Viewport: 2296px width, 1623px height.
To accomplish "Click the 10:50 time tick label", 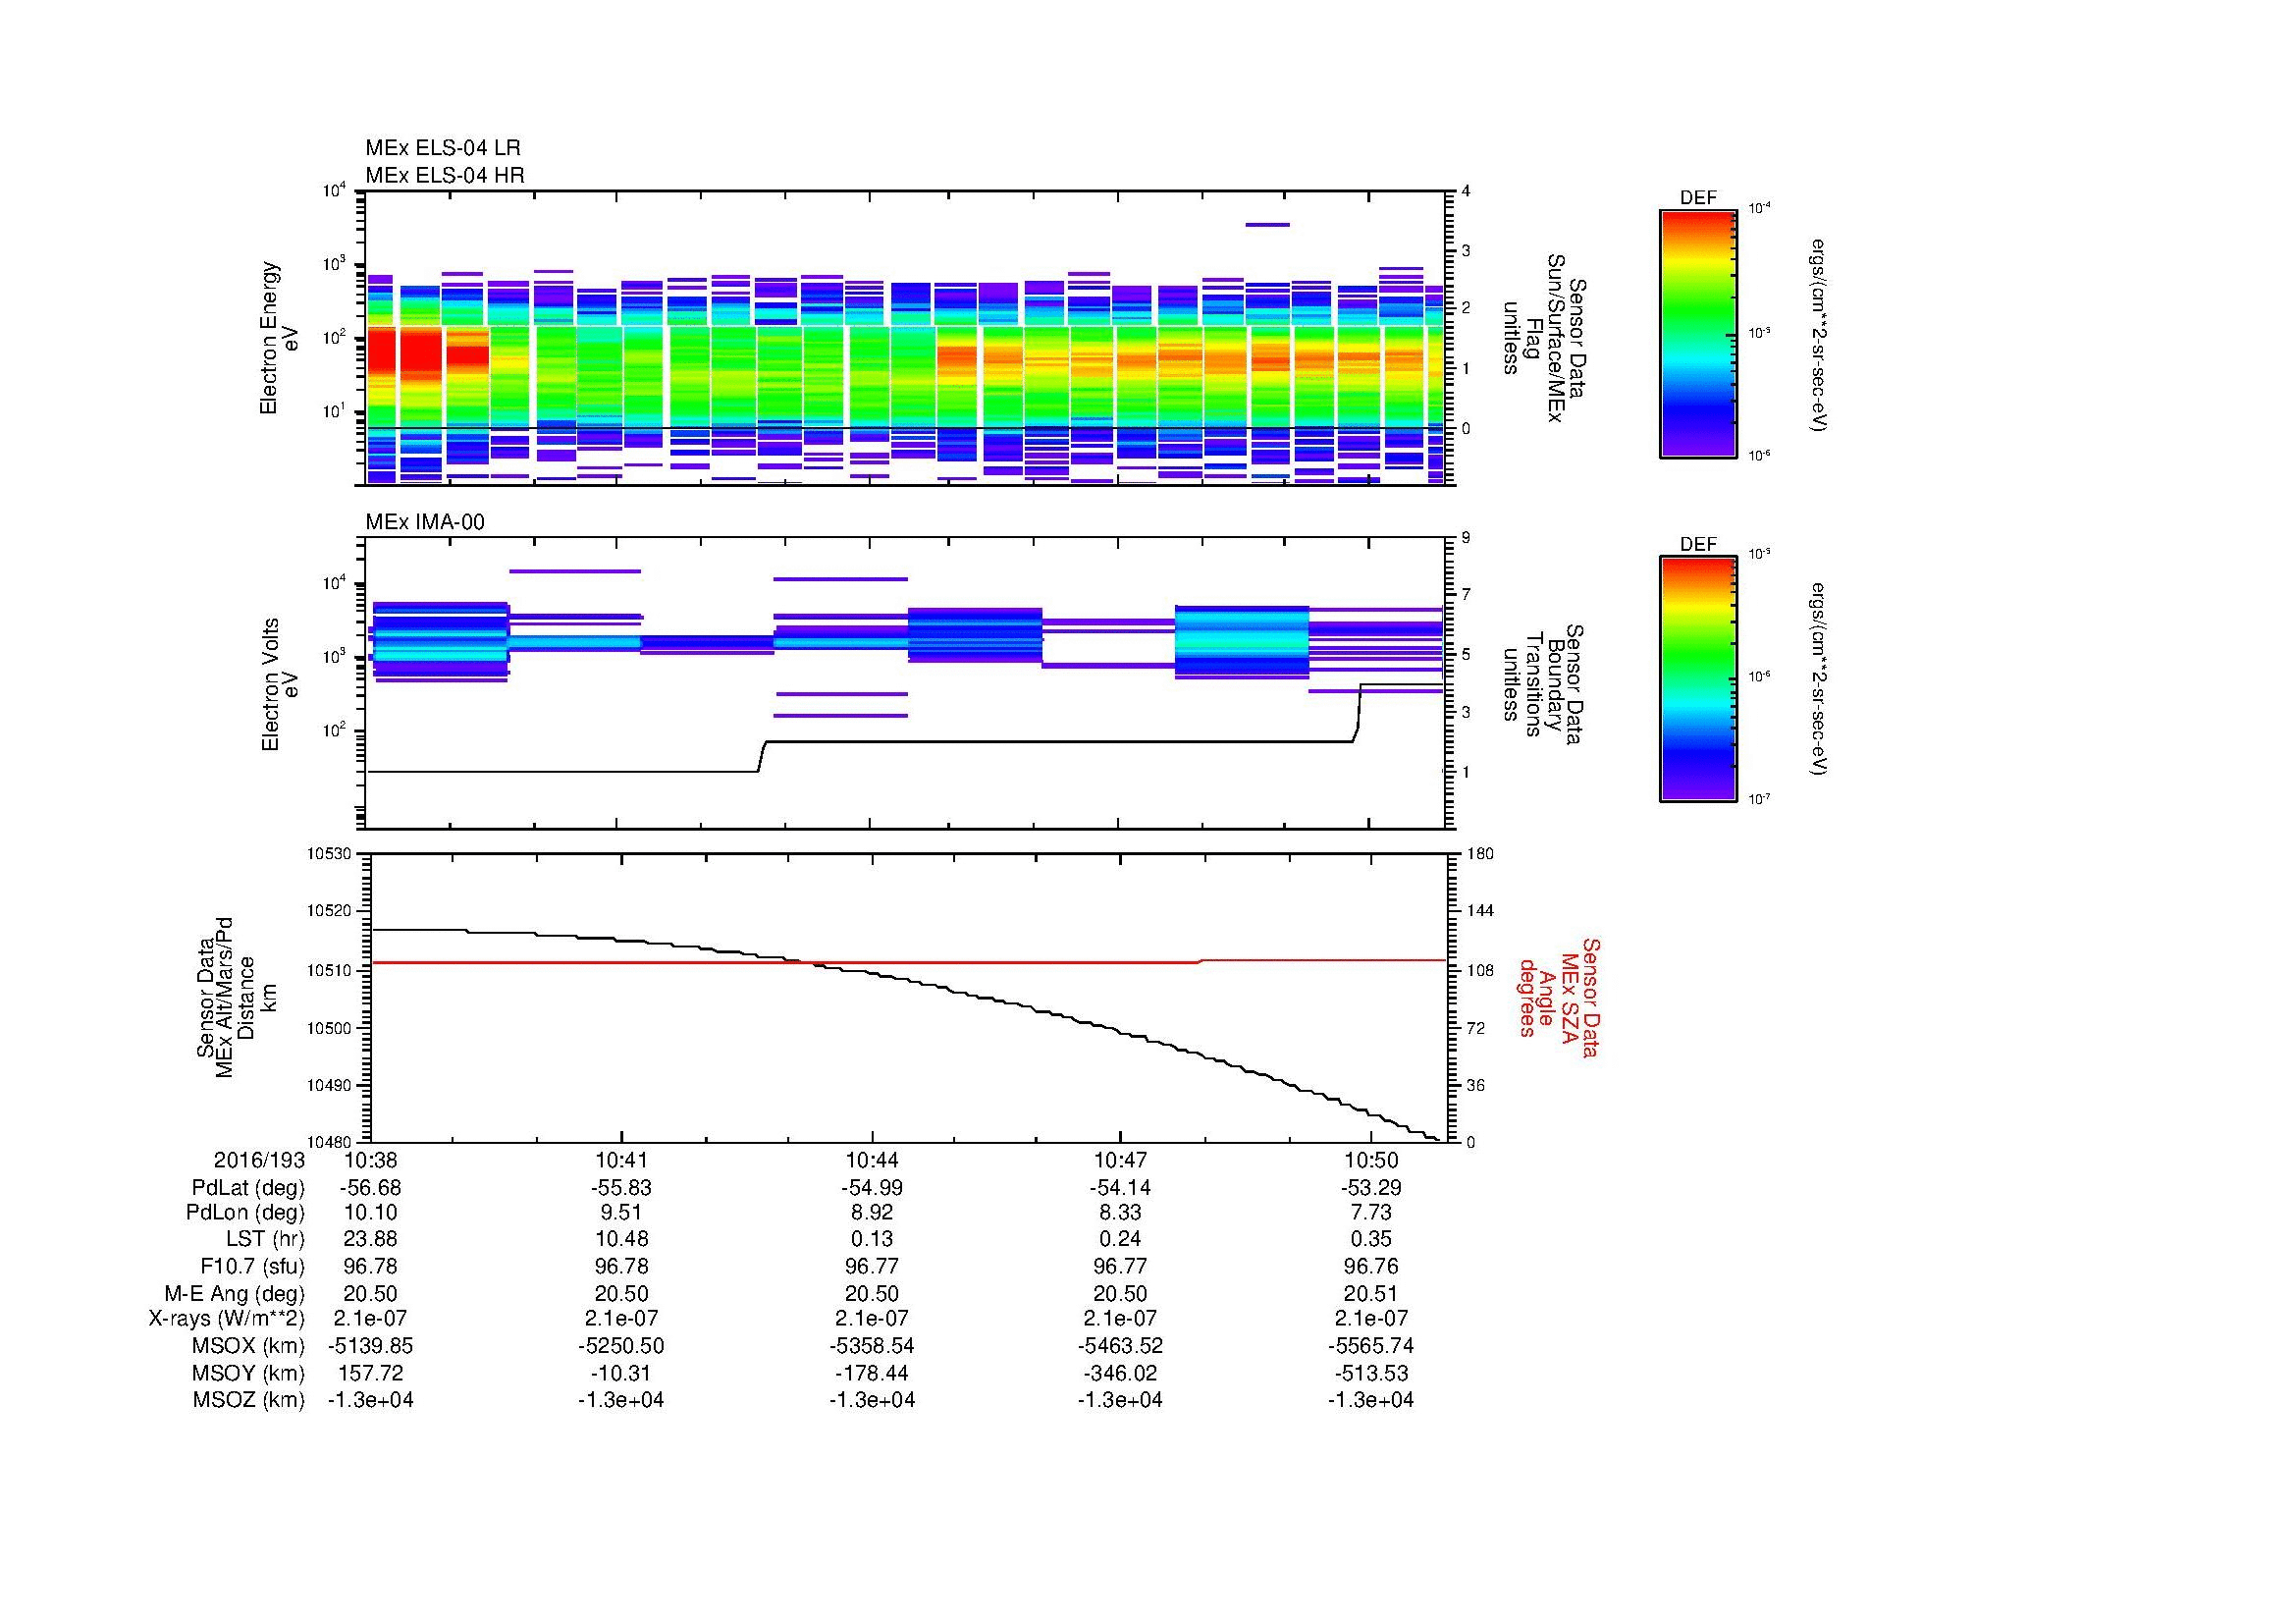I will [1371, 1161].
